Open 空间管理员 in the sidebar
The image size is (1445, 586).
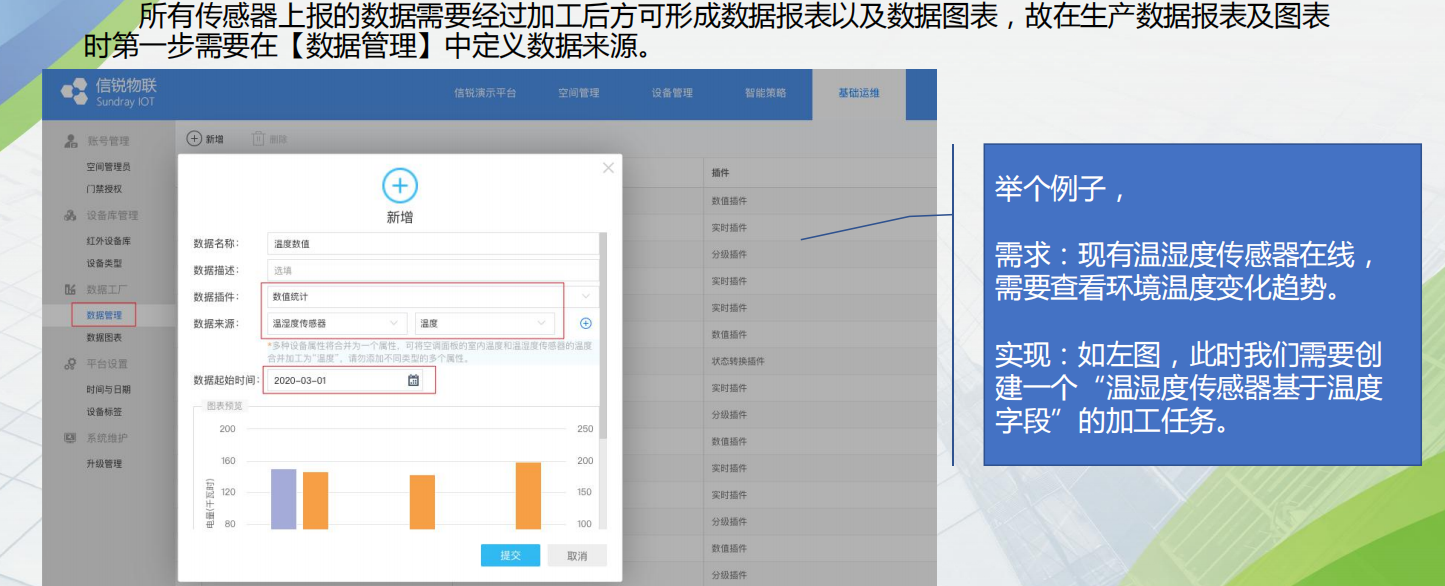108,167
